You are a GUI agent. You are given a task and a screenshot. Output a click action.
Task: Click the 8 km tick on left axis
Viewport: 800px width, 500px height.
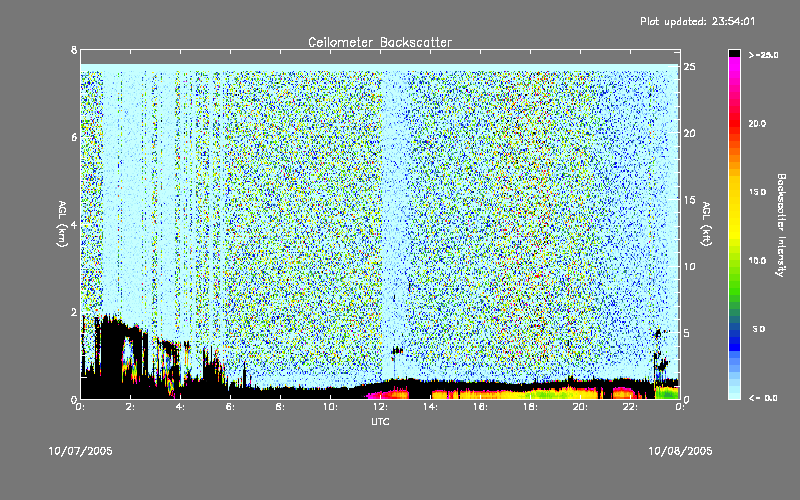pos(74,50)
